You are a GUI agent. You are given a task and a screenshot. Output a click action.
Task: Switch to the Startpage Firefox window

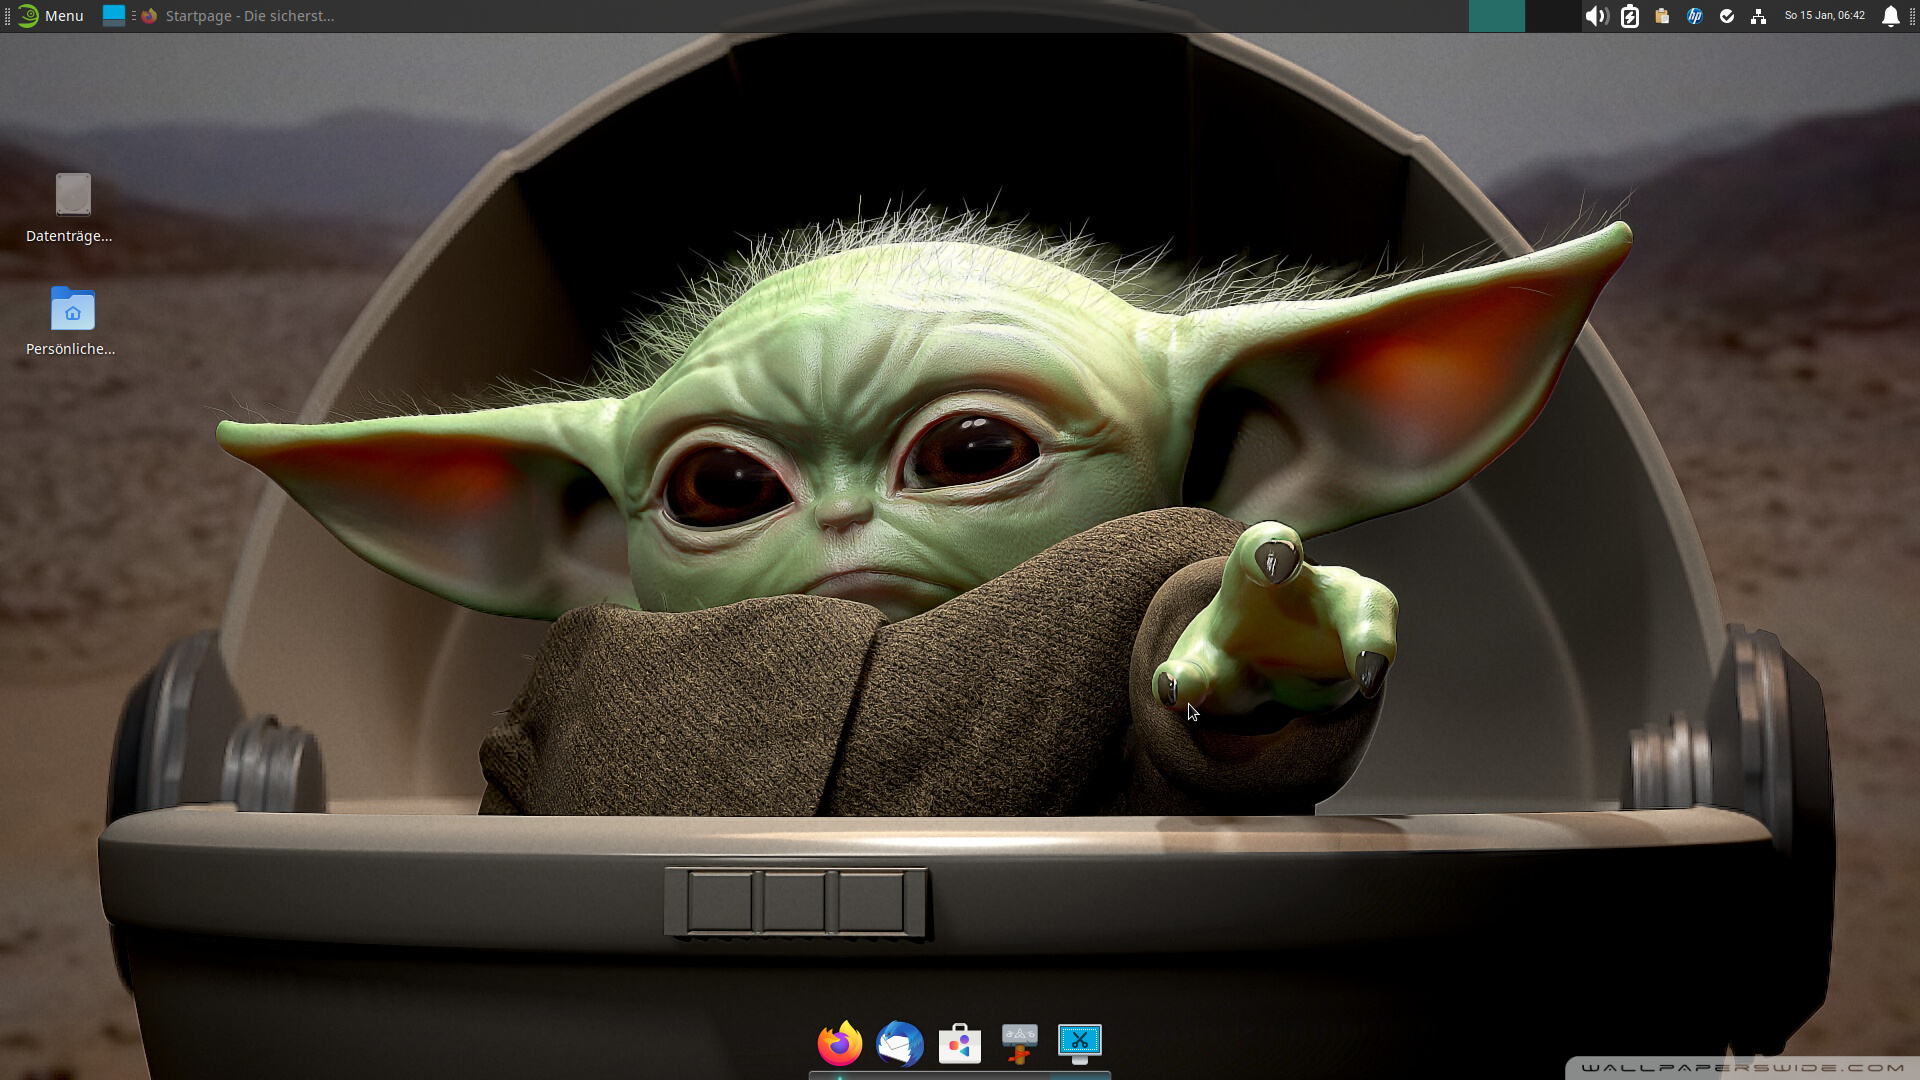pyautogui.click(x=240, y=16)
